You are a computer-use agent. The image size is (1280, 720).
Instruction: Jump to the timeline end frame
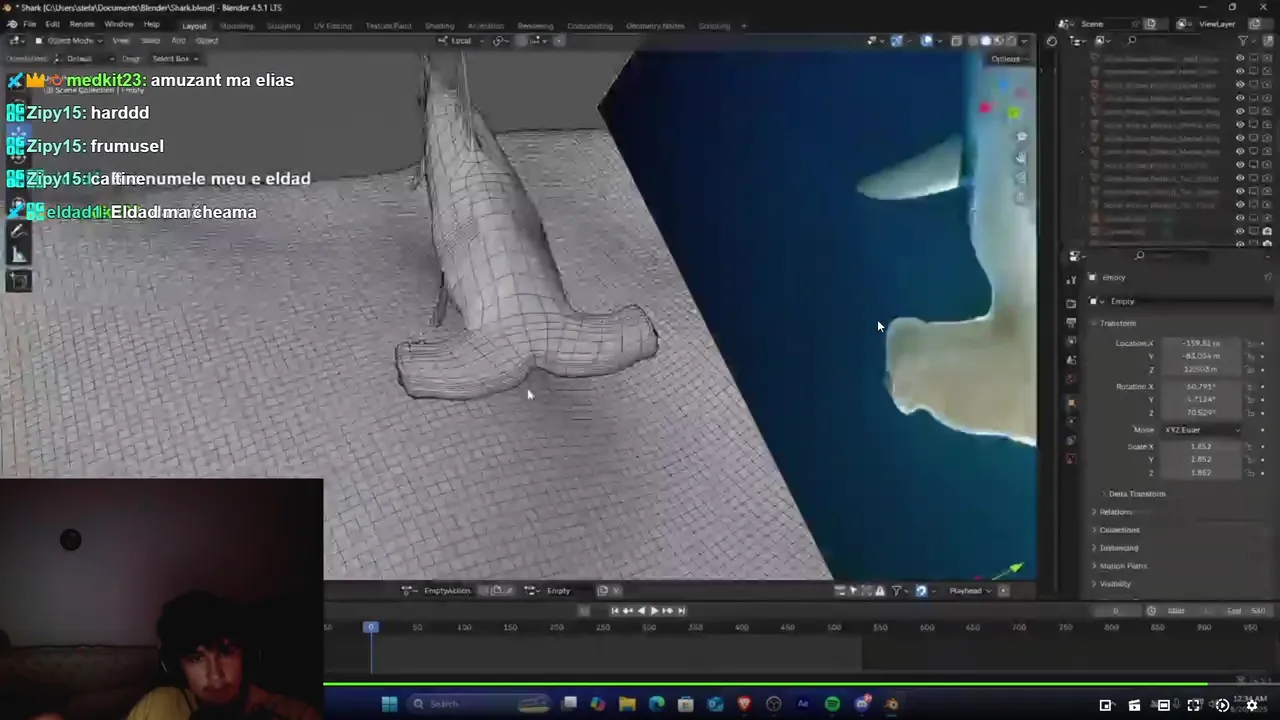[682, 611]
